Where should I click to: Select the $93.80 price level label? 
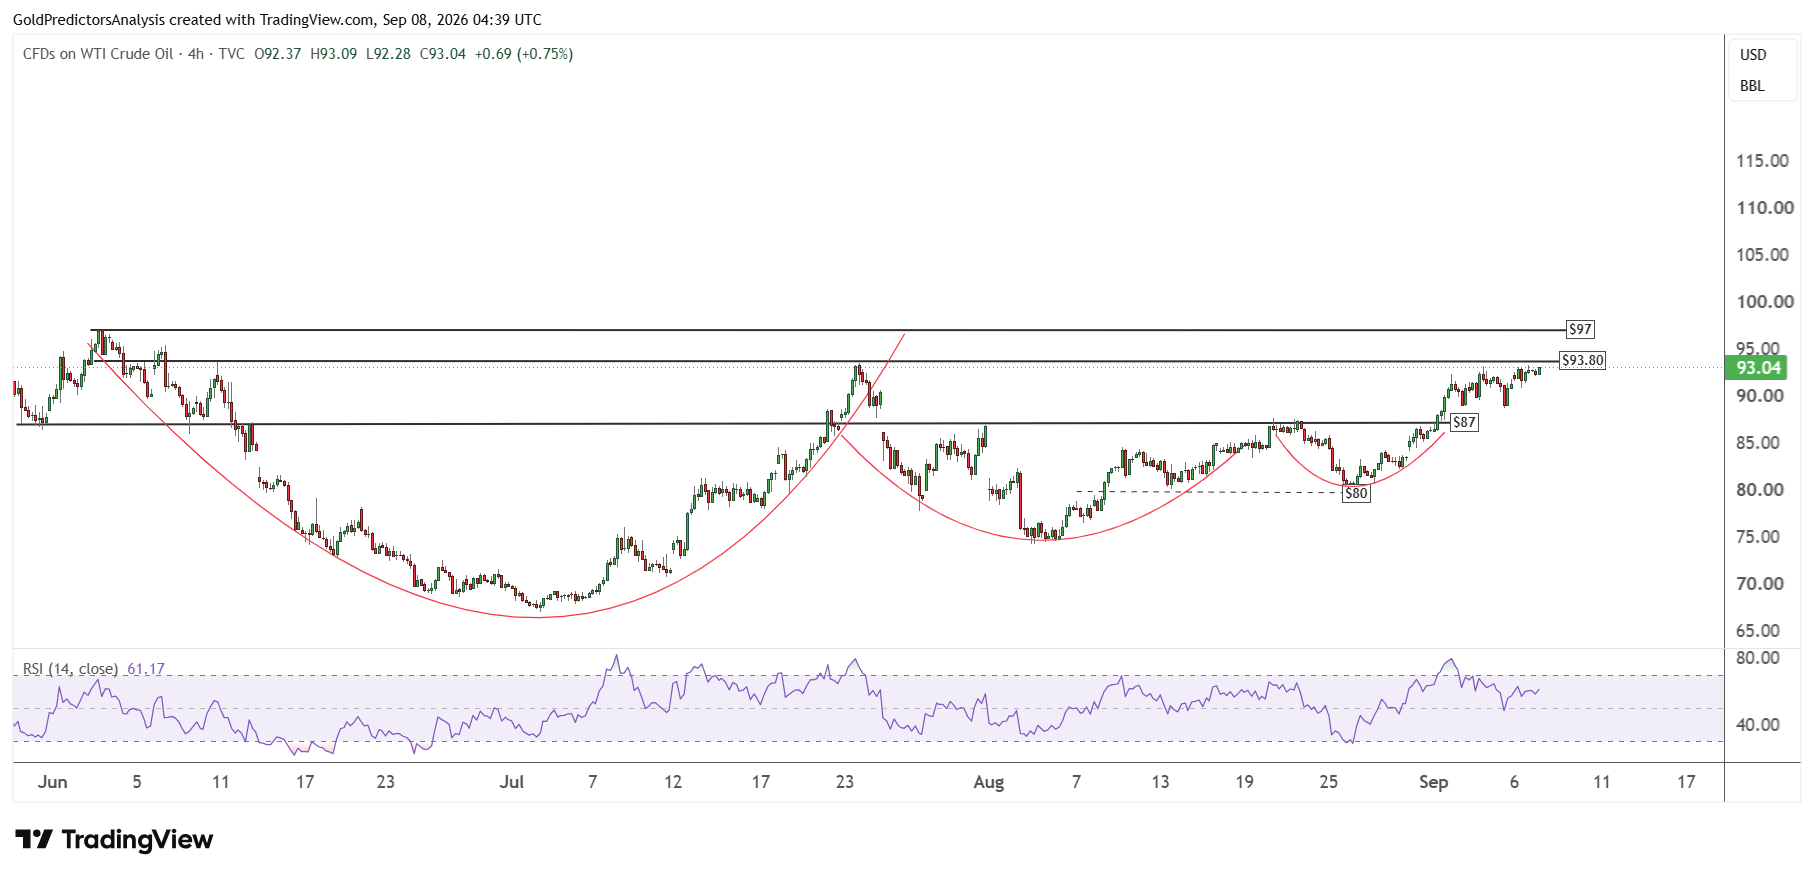click(x=1582, y=360)
